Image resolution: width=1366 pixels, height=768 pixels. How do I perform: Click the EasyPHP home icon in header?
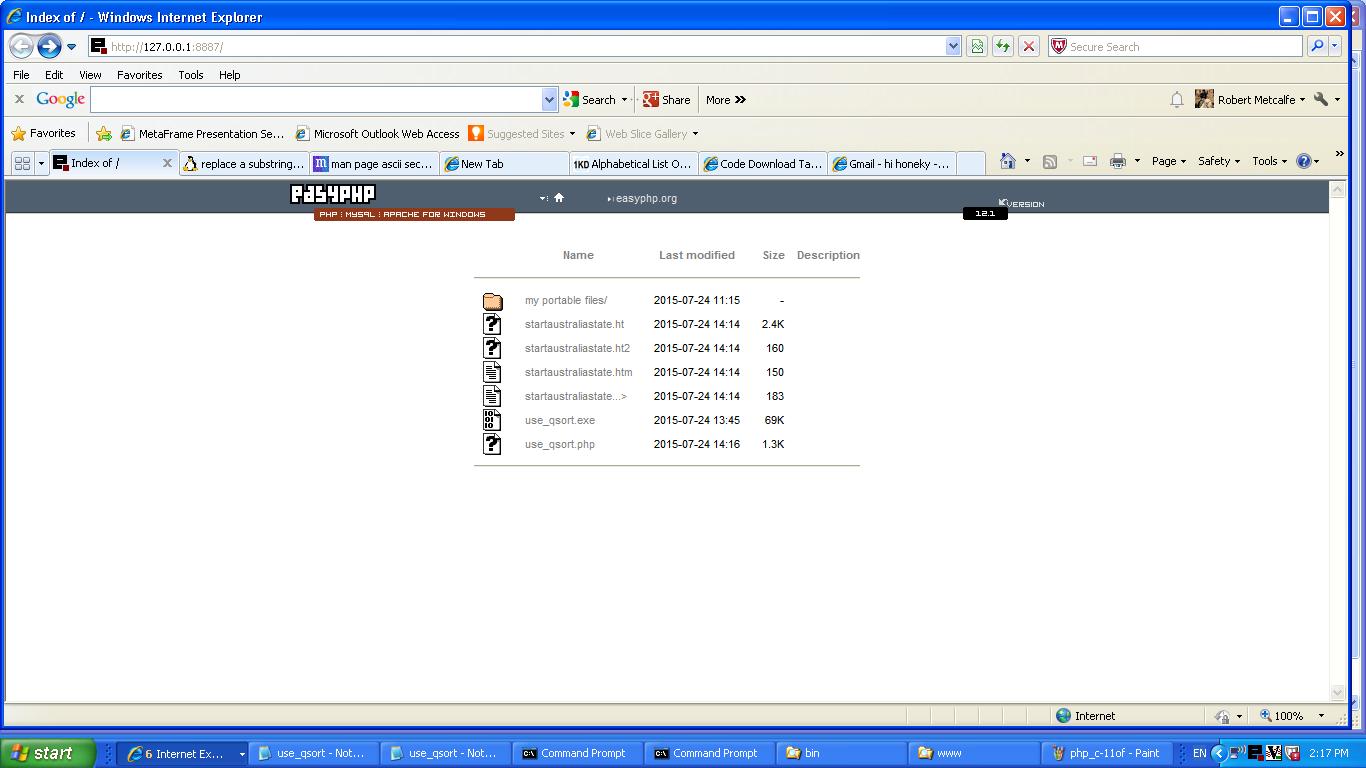559,198
